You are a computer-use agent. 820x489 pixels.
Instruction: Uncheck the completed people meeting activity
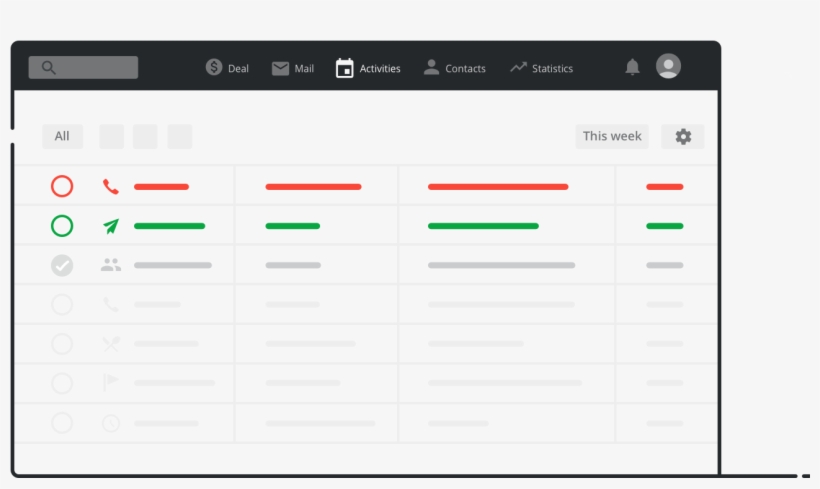62,265
